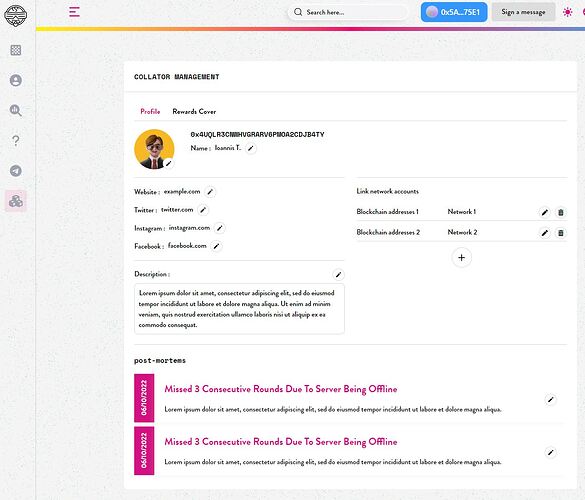Screen dimensions: 585x500
Task: Select the collator management cubes icon
Action: click(16, 201)
